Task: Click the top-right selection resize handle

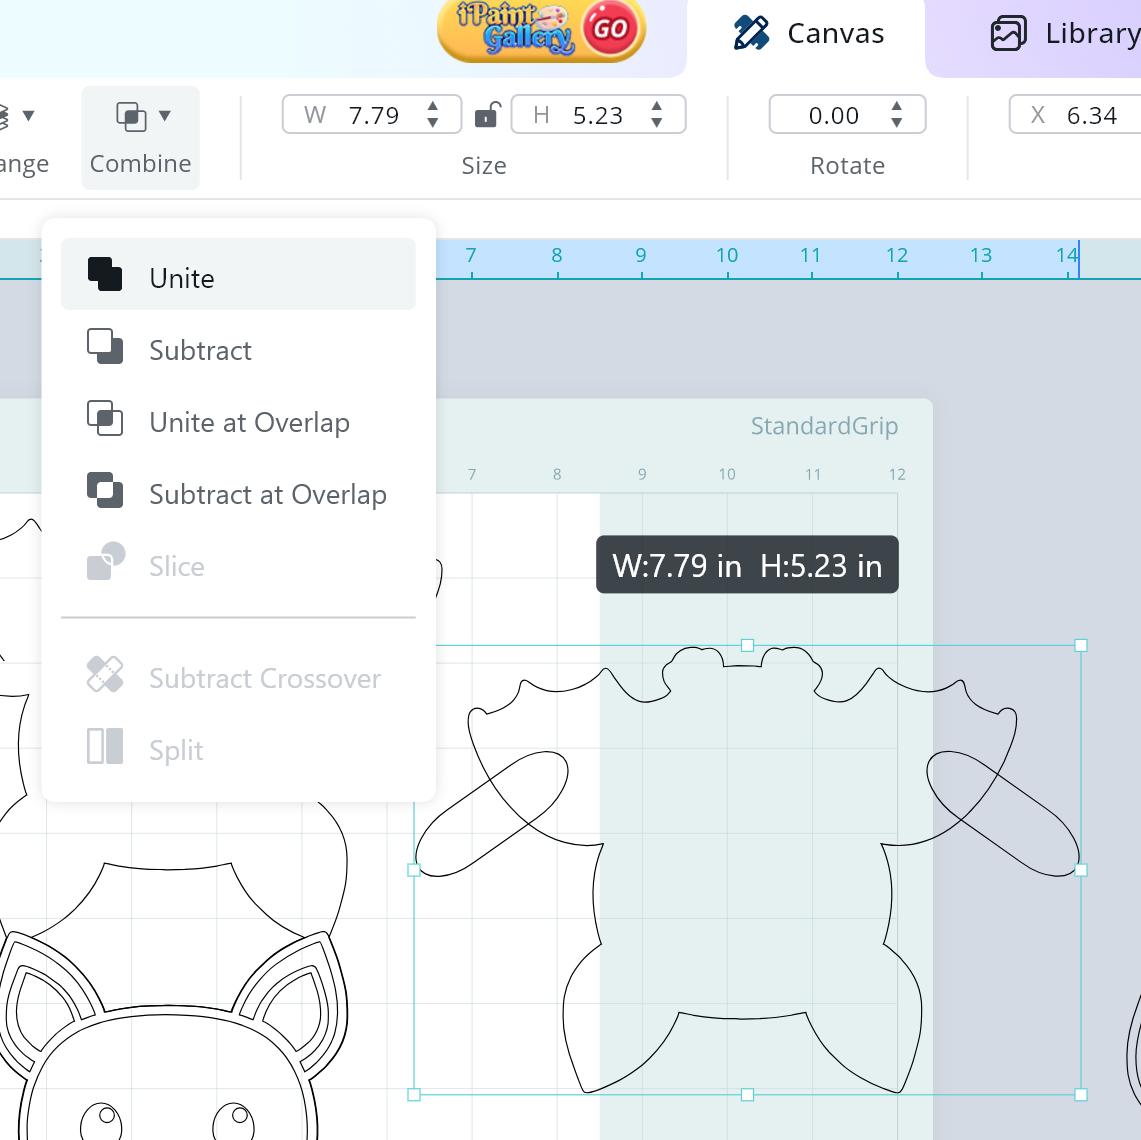Action: coord(1081,646)
